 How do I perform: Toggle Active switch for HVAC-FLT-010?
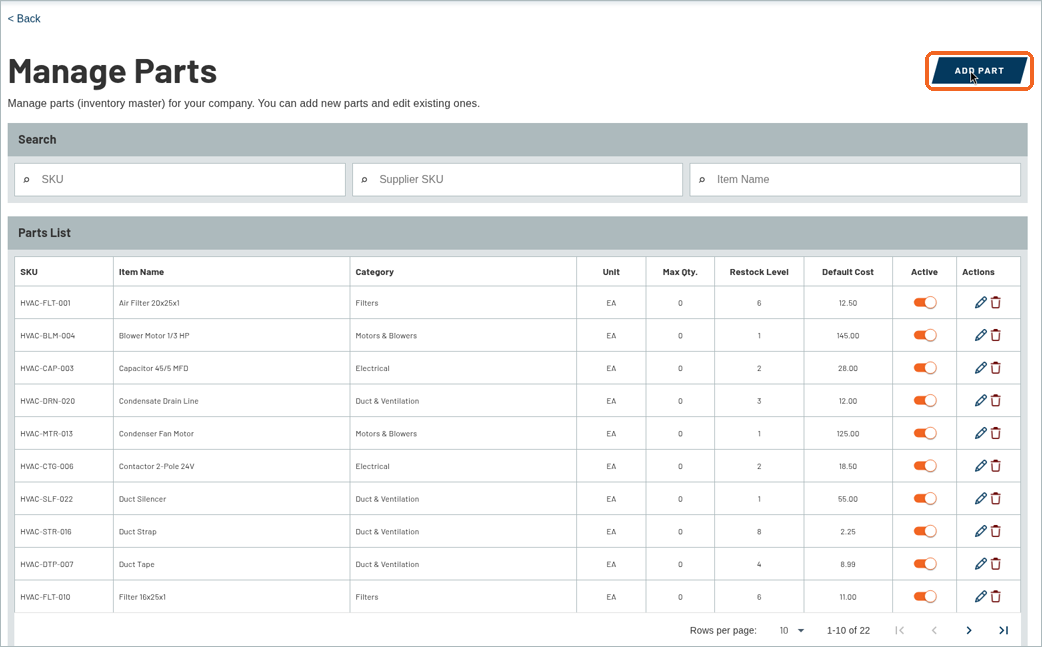click(924, 596)
